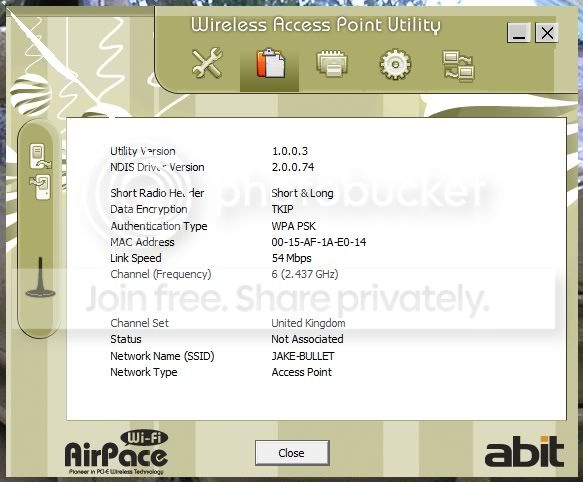Screen dimensions: 583x482
Task: Click the 6 (2.437 GHz) channel value
Action: coord(305,274)
